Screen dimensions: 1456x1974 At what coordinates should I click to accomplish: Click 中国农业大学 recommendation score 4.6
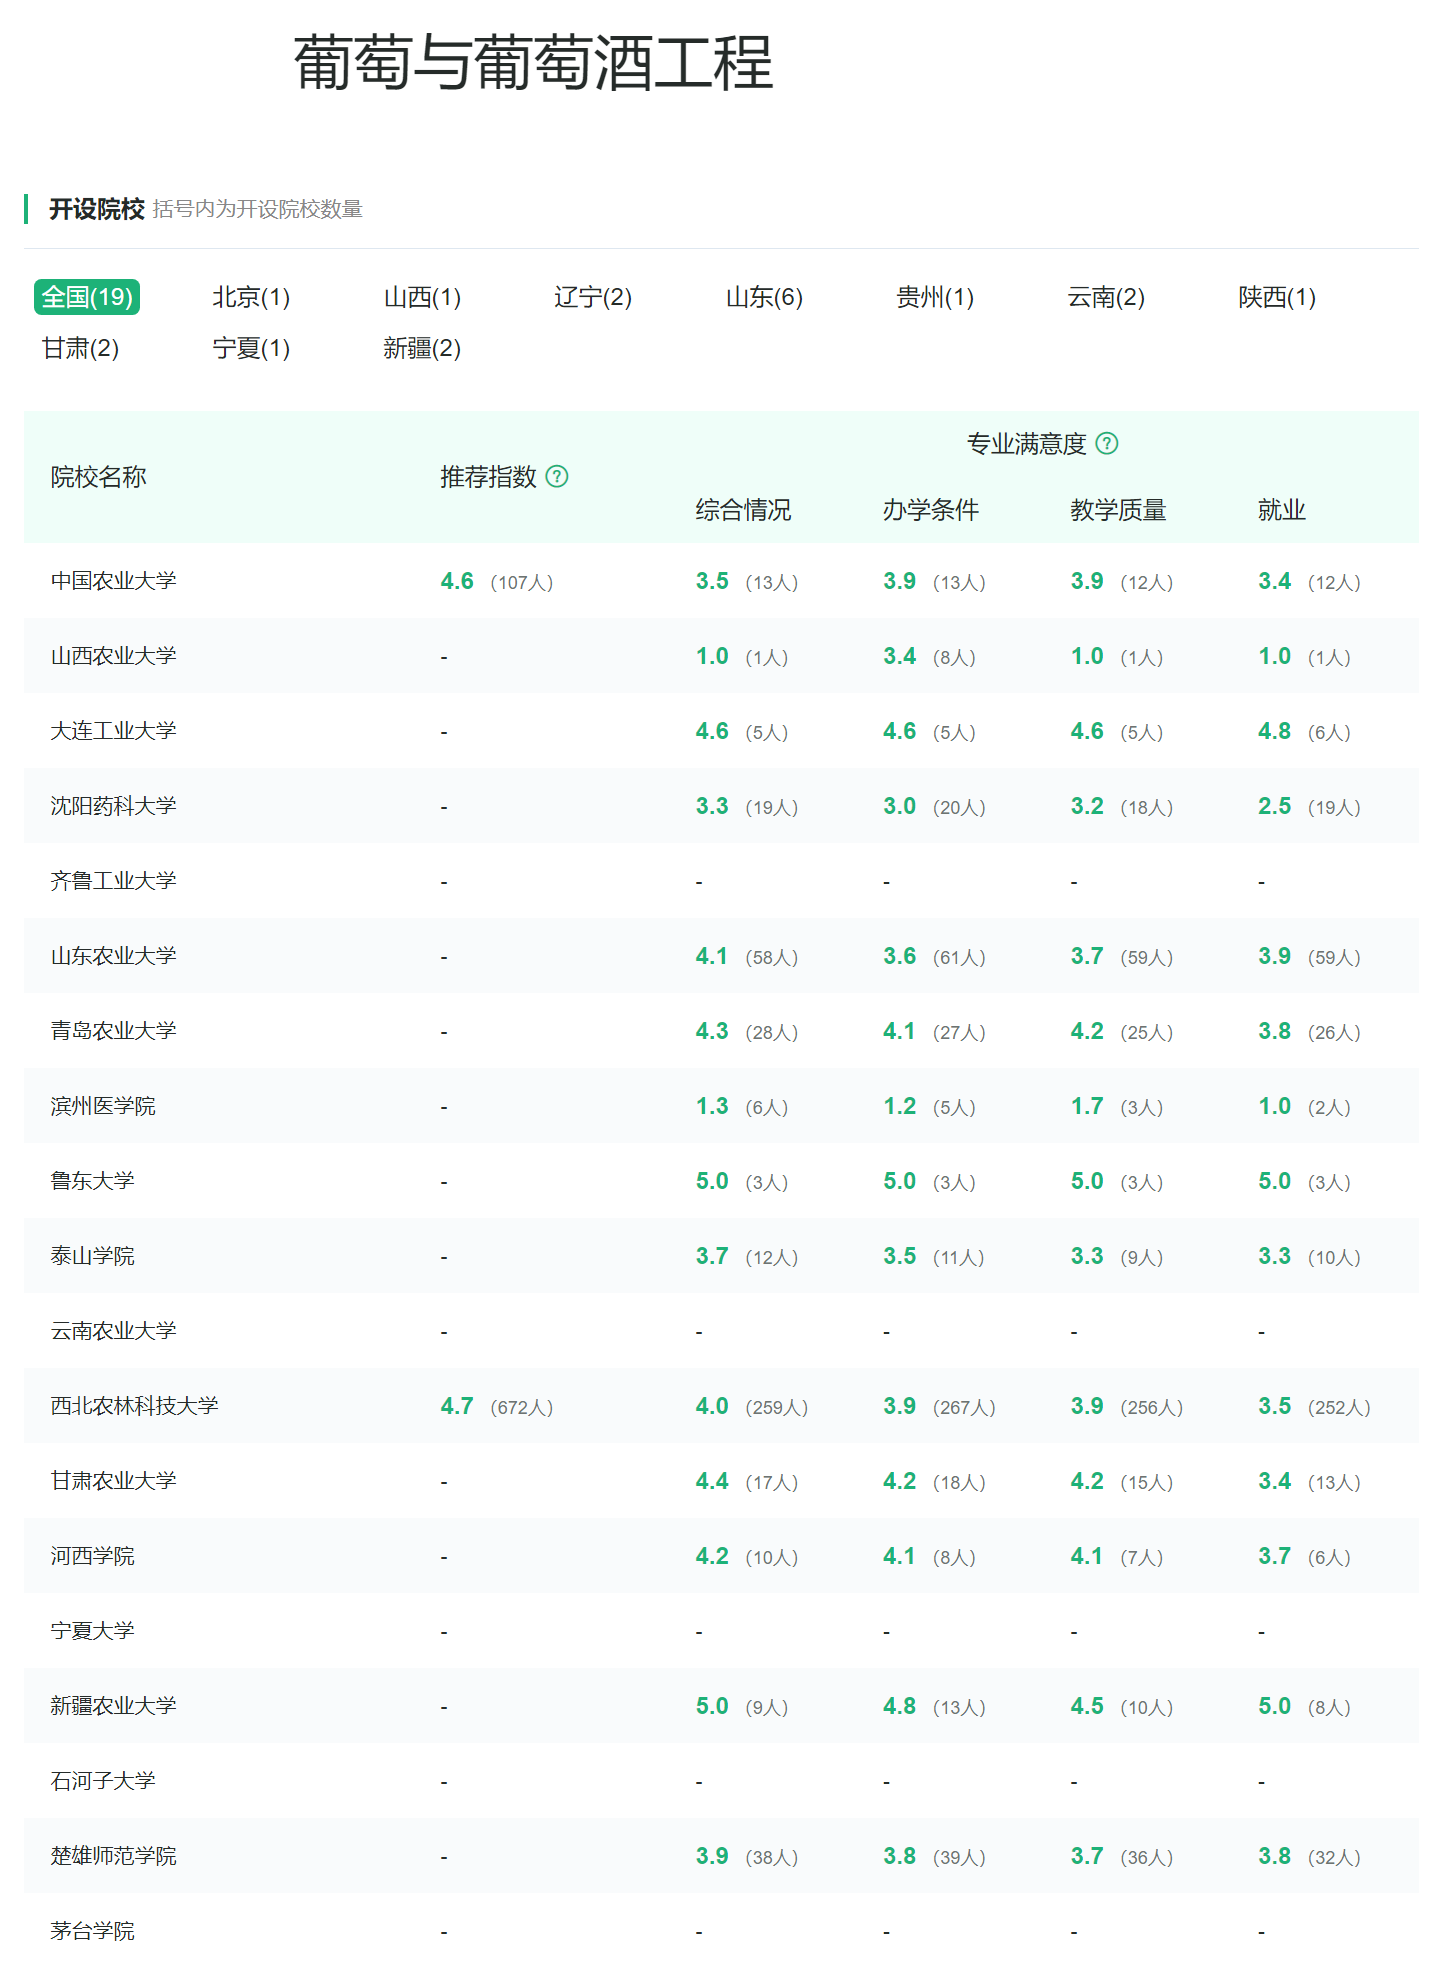pos(457,581)
